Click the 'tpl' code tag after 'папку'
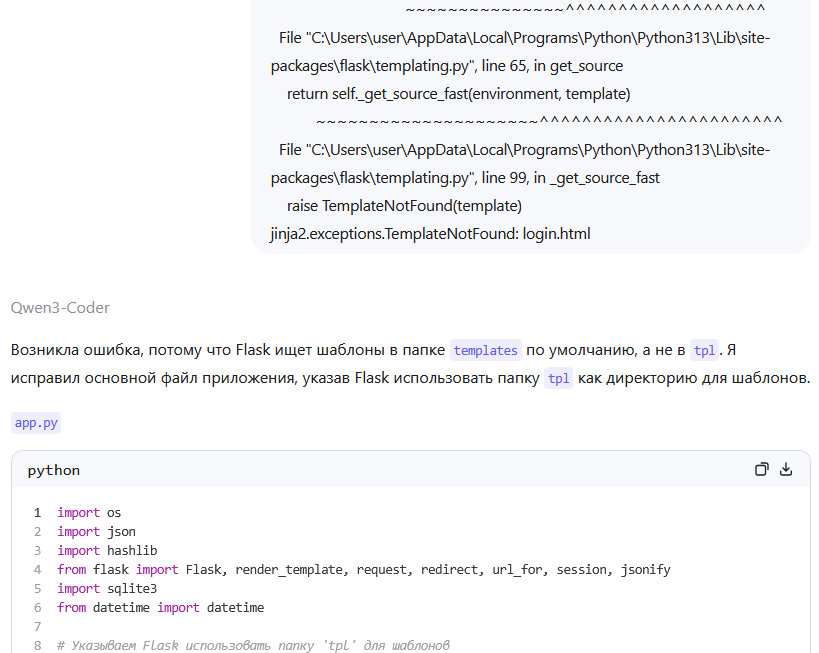 [x=558, y=379]
